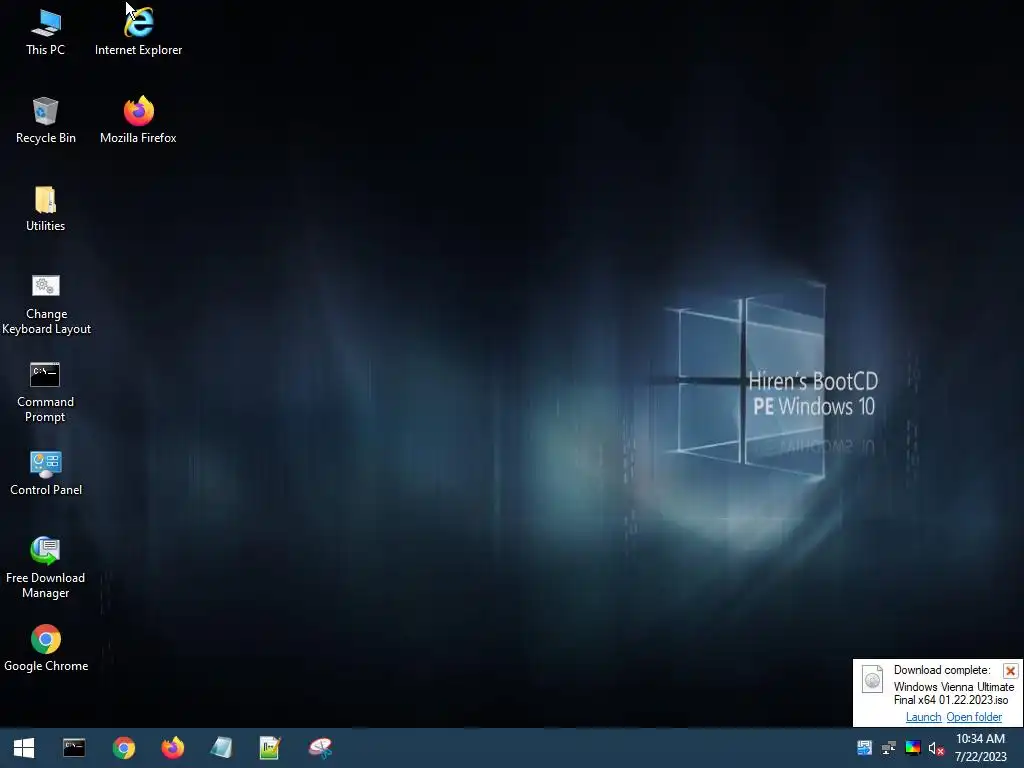Screen dimensions: 1024x768
Task: Open This PC desktop icon
Action: tap(46, 31)
